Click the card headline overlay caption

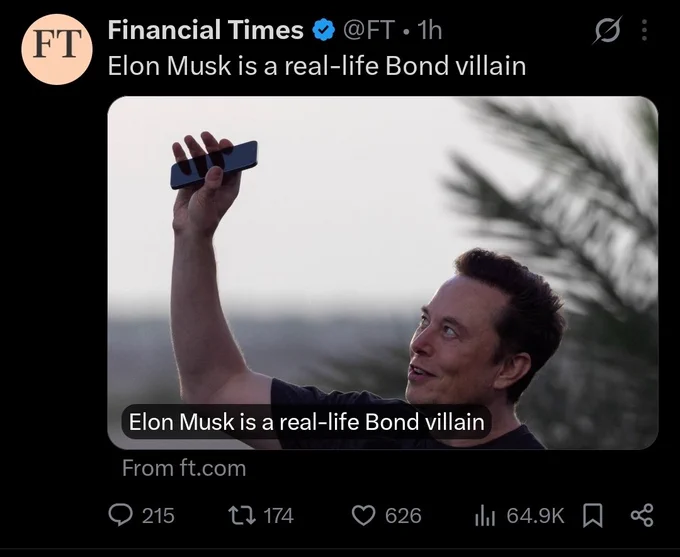pyautogui.click(x=306, y=422)
